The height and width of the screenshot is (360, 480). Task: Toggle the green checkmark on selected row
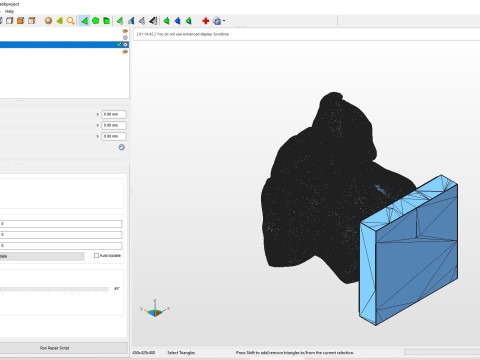[x=119, y=44]
